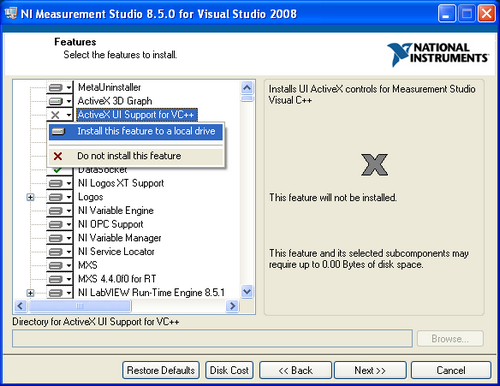Click the Disk Cost button
500x386 pixels.
[229, 370]
